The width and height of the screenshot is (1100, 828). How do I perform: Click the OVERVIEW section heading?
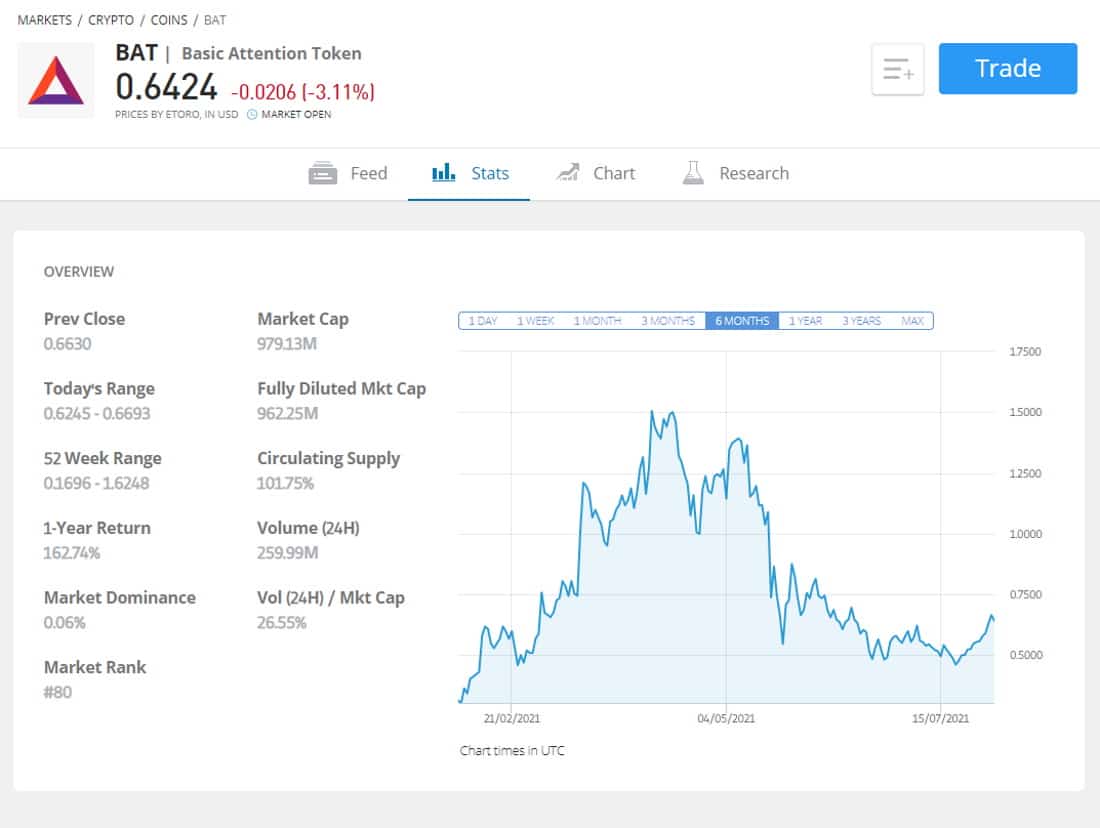[79, 272]
